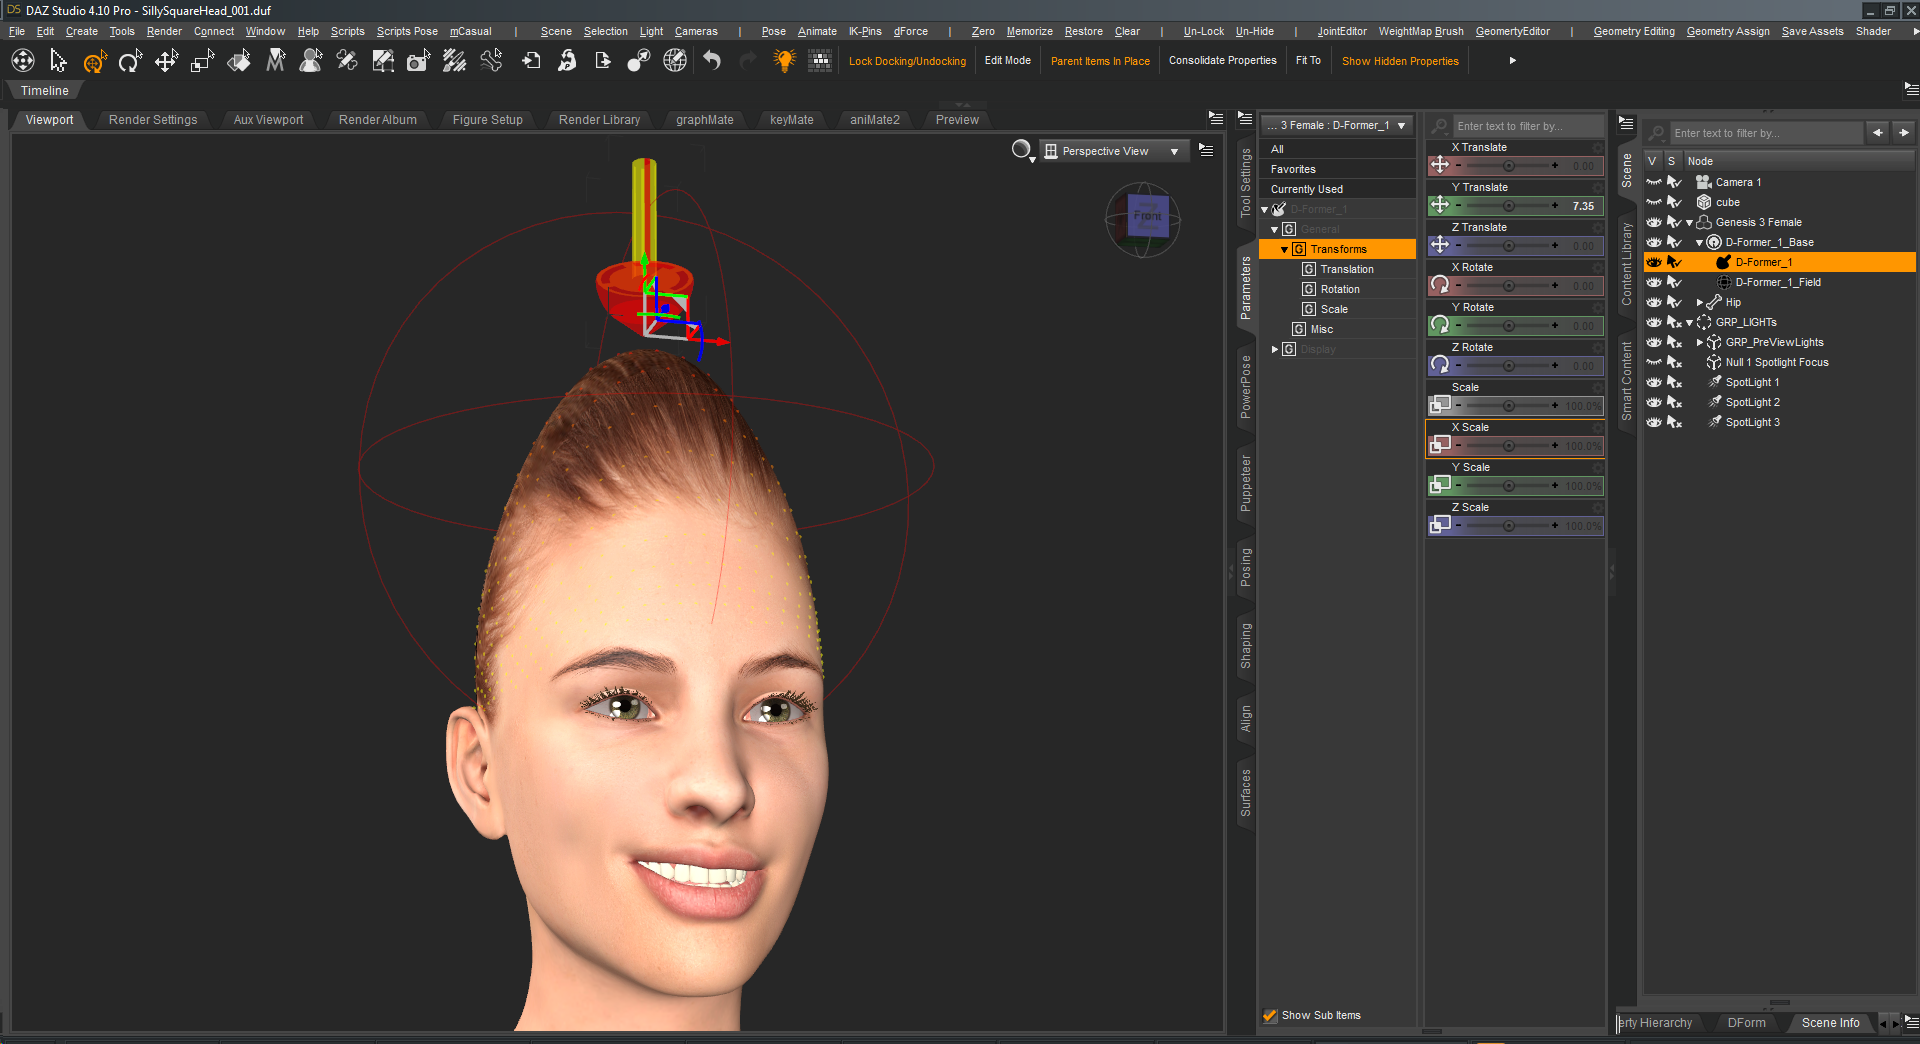Click the lightbulb preview lights icon

pos(784,62)
